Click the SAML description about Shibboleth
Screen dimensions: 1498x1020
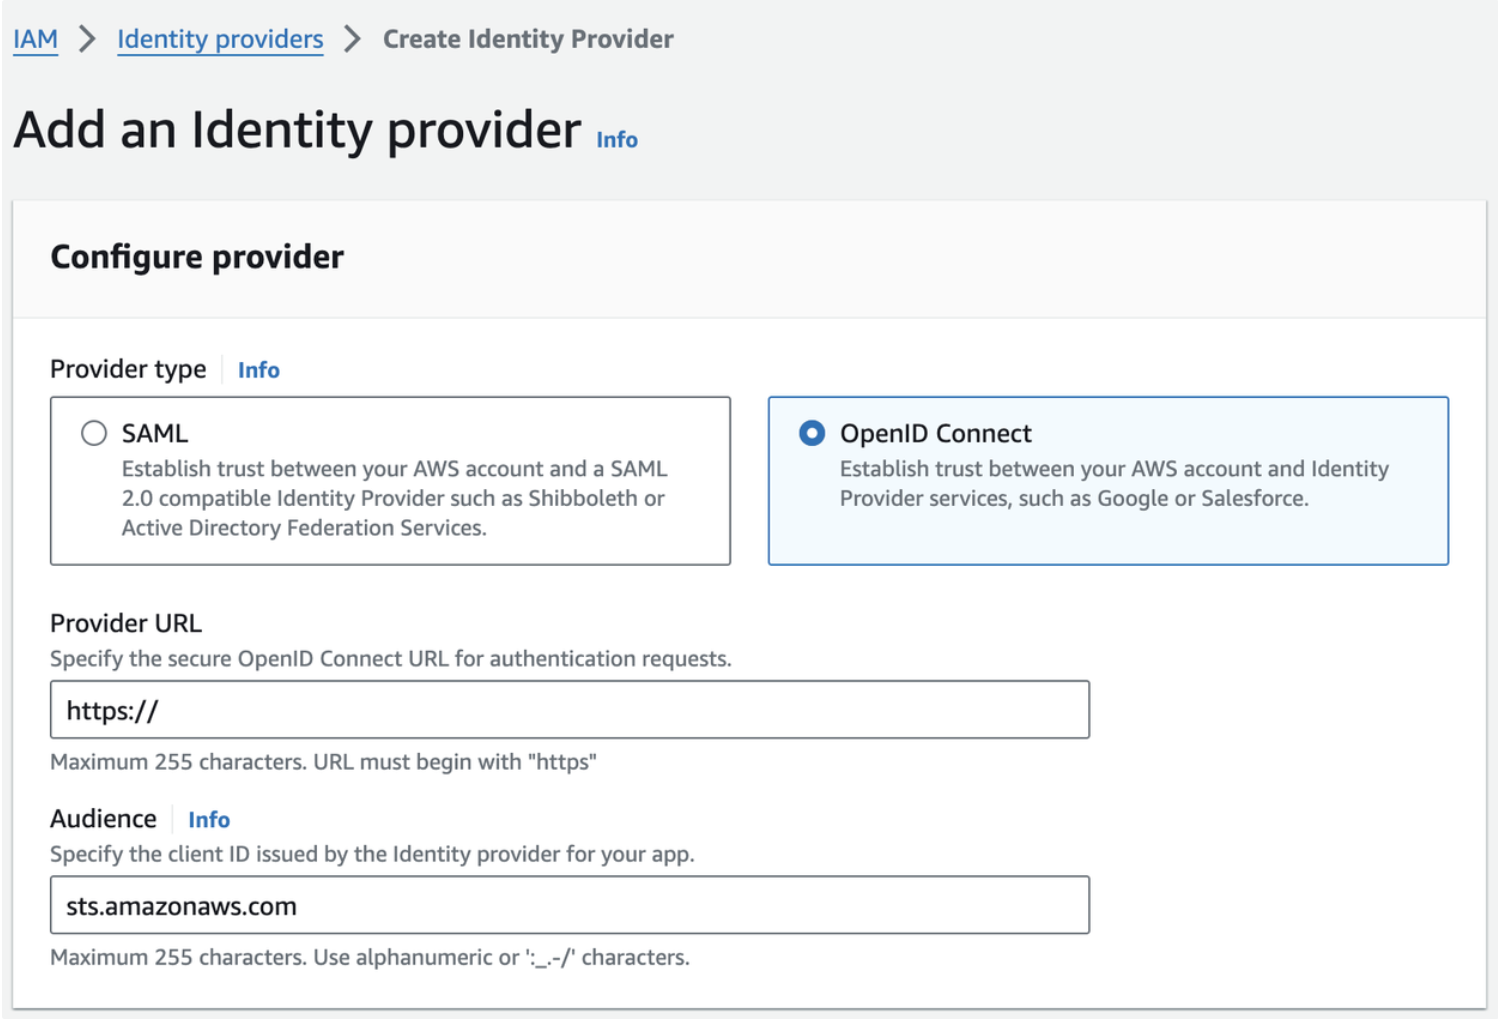pos(394,498)
